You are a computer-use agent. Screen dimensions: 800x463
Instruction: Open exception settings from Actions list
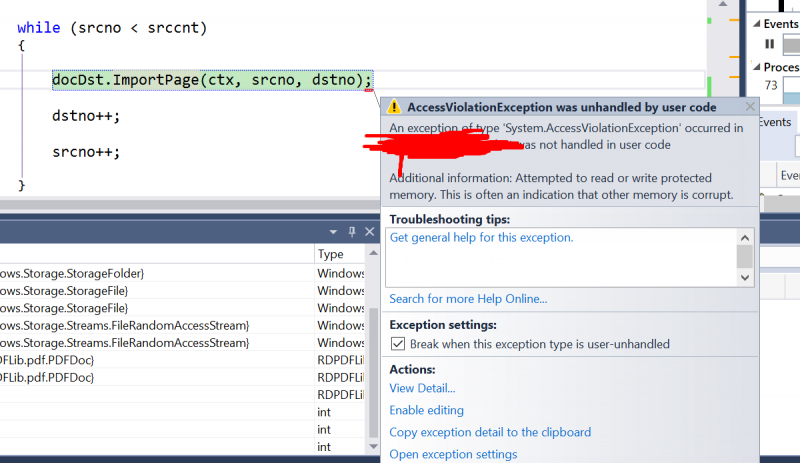tap(453, 454)
